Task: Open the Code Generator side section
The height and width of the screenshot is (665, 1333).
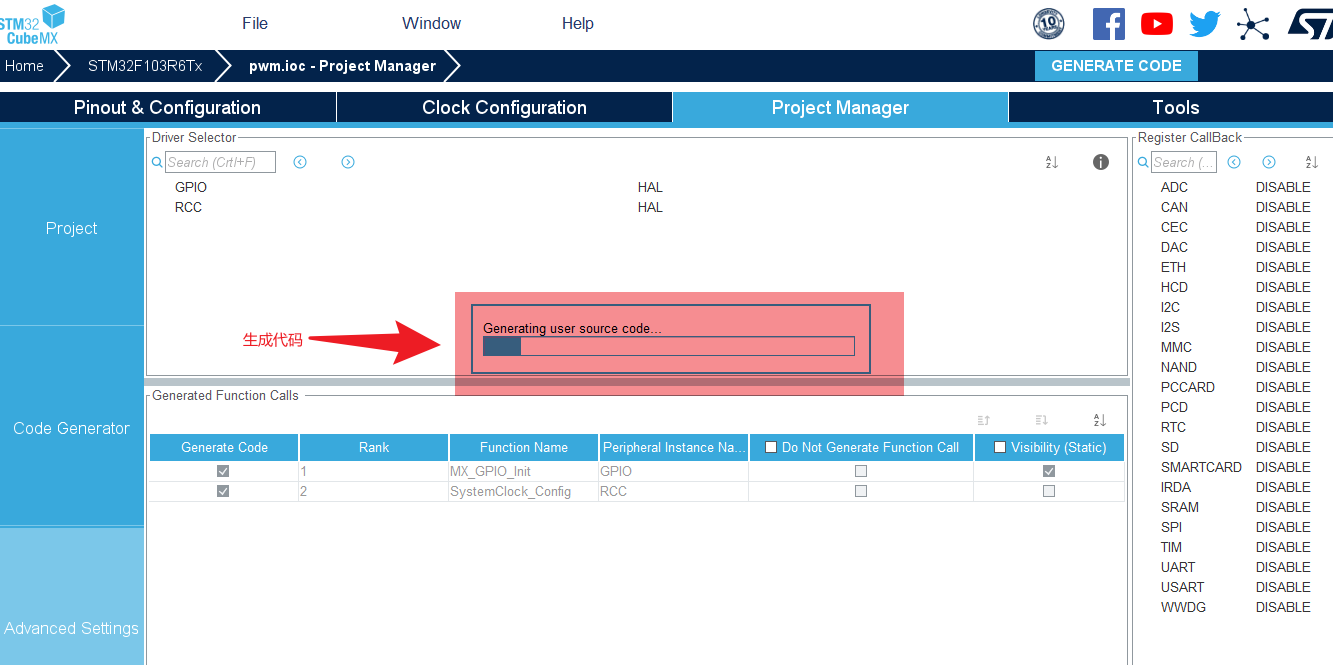Action: (72, 428)
